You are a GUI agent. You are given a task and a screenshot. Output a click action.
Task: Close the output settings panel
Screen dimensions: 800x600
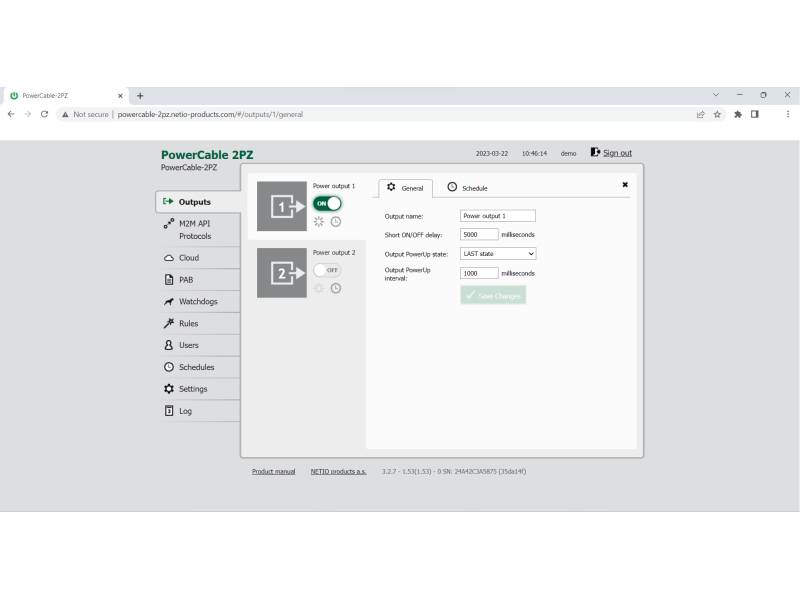pos(625,185)
